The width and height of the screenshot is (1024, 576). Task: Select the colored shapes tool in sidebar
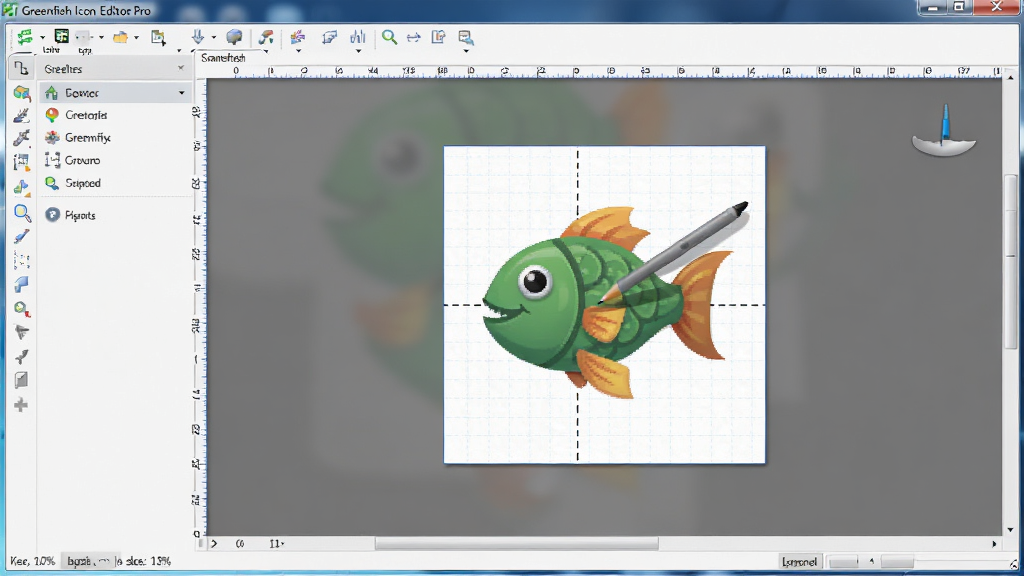(22, 188)
